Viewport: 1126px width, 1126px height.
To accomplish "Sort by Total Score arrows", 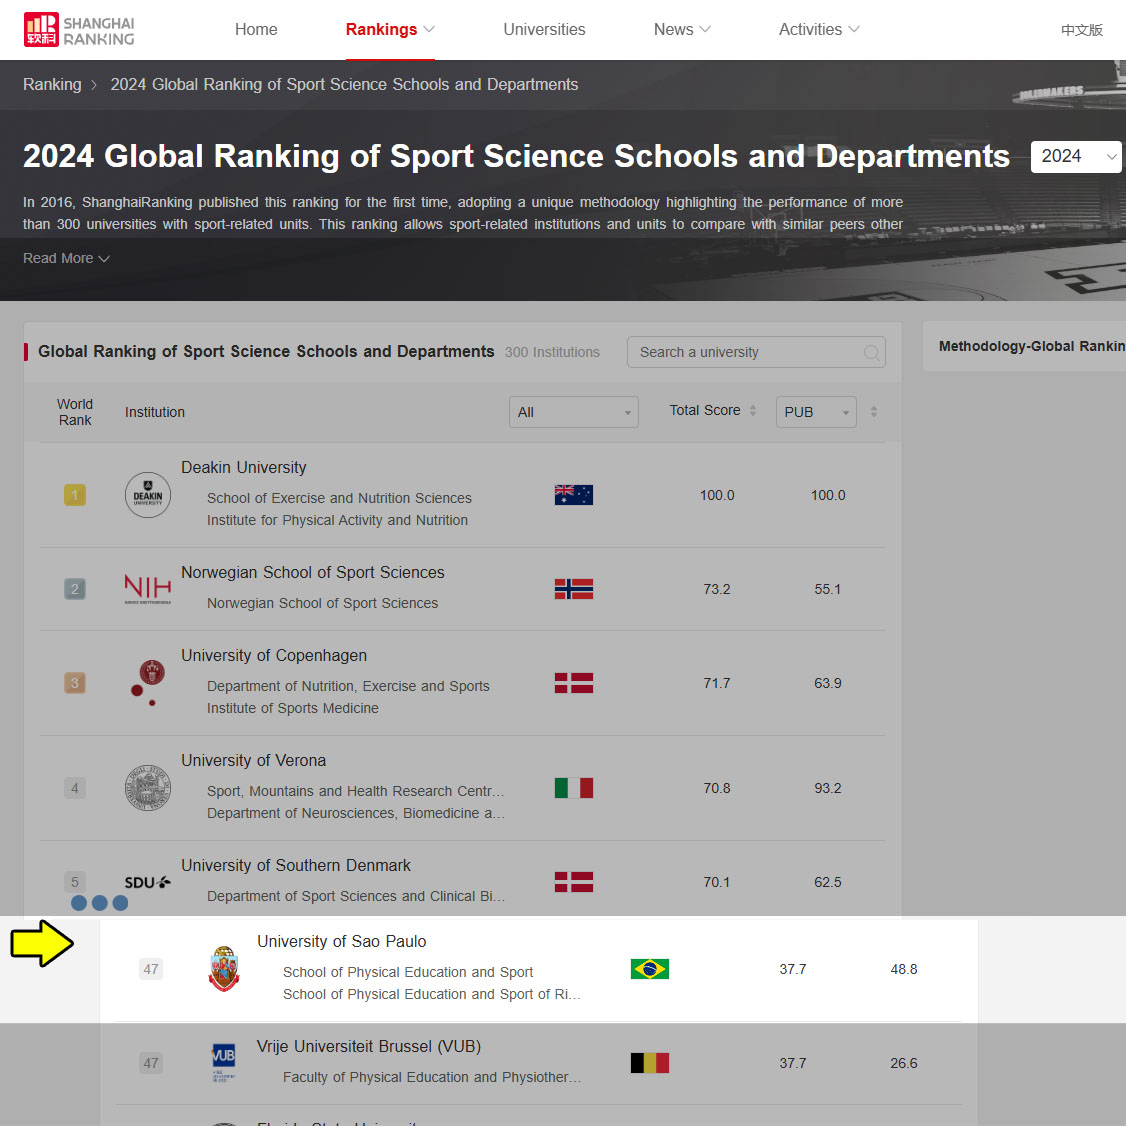I will tap(753, 410).
